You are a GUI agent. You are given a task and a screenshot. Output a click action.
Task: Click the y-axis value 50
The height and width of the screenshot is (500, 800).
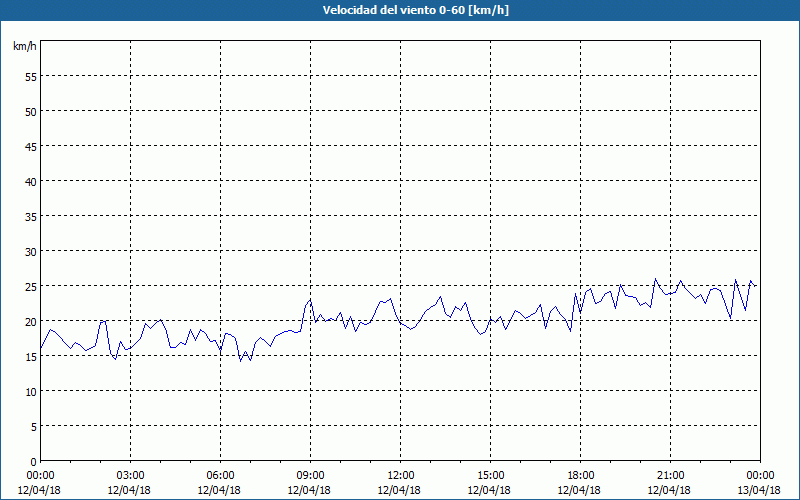(31, 111)
